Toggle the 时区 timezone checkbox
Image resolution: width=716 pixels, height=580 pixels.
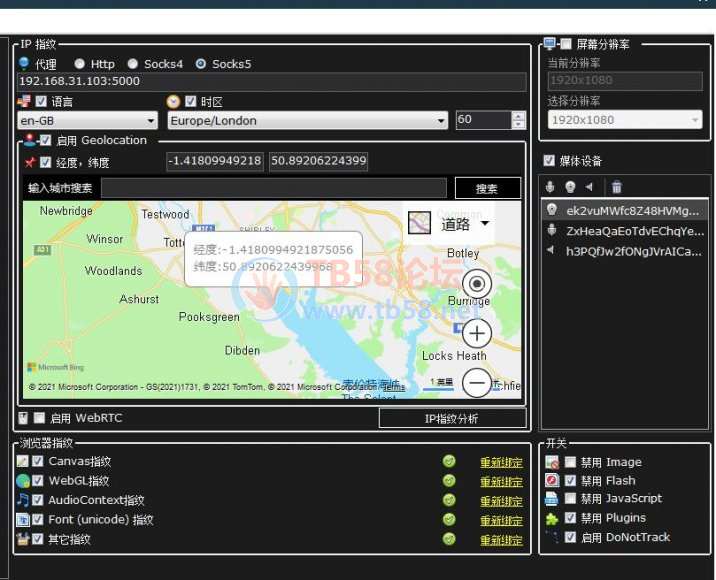[x=191, y=101]
